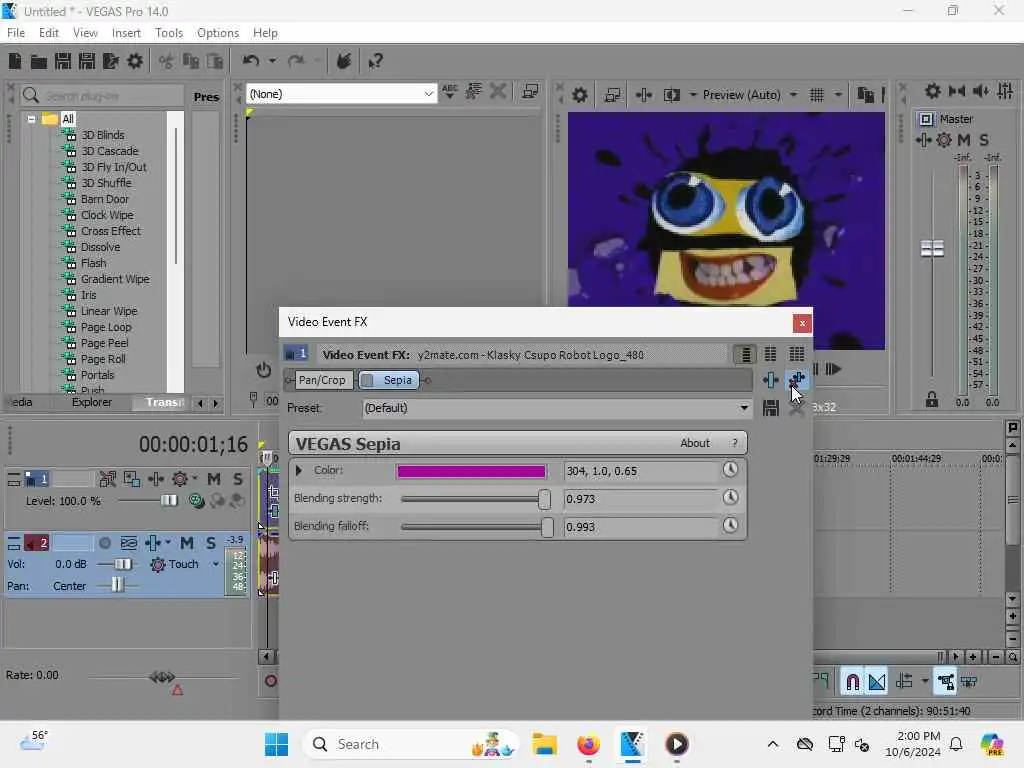The image size is (1024, 768).
Task: Animate Blending strength clock icon
Action: pos(730,498)
